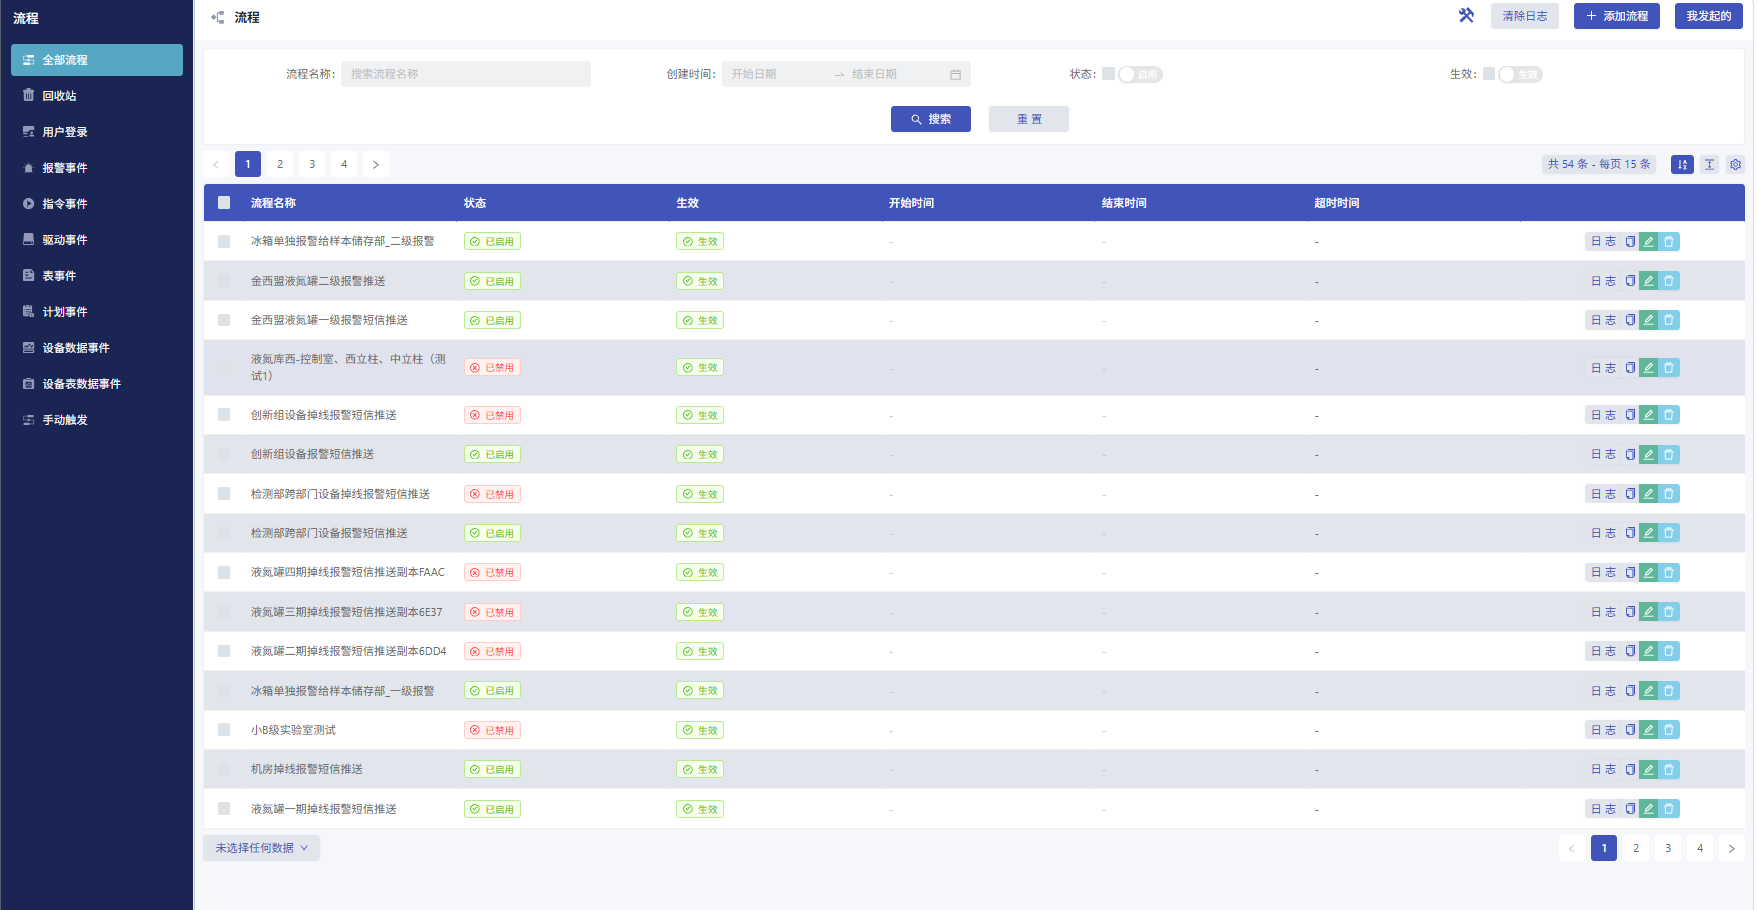The width and height of the screenshot is (1757, 910).
Task: Open 回收站 in the sidebar
Action: [97, 96]
